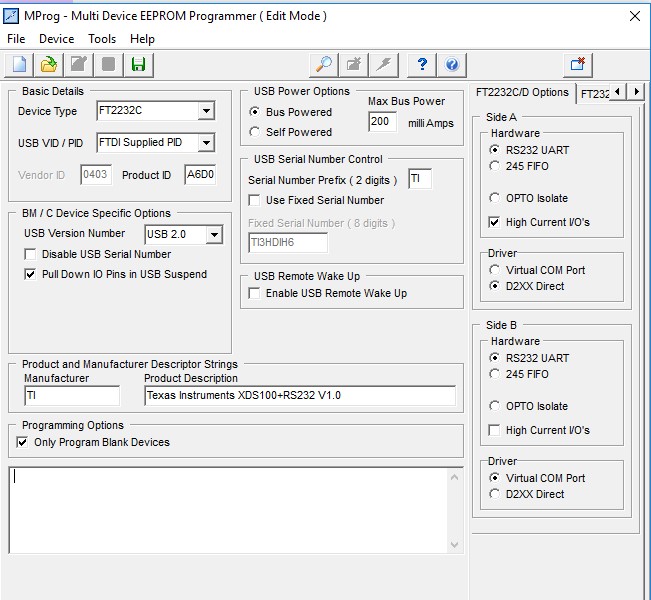Click the Scan magnifying glass icon
The width and height of the screenshot is (651, 600).
click(324, 65)
